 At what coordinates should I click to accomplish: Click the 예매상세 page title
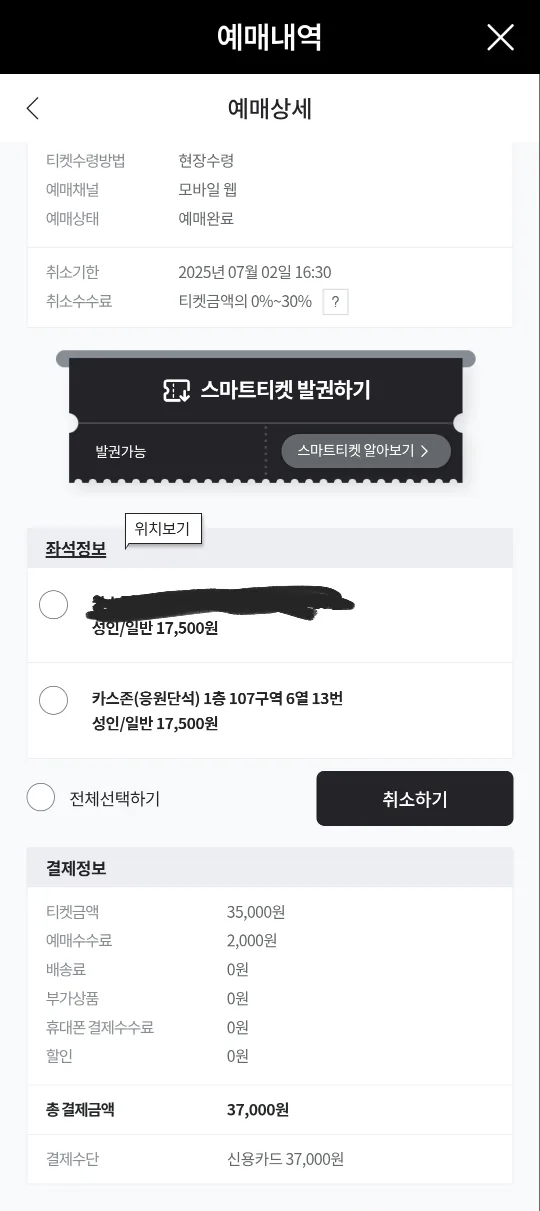tap(270, 108)
